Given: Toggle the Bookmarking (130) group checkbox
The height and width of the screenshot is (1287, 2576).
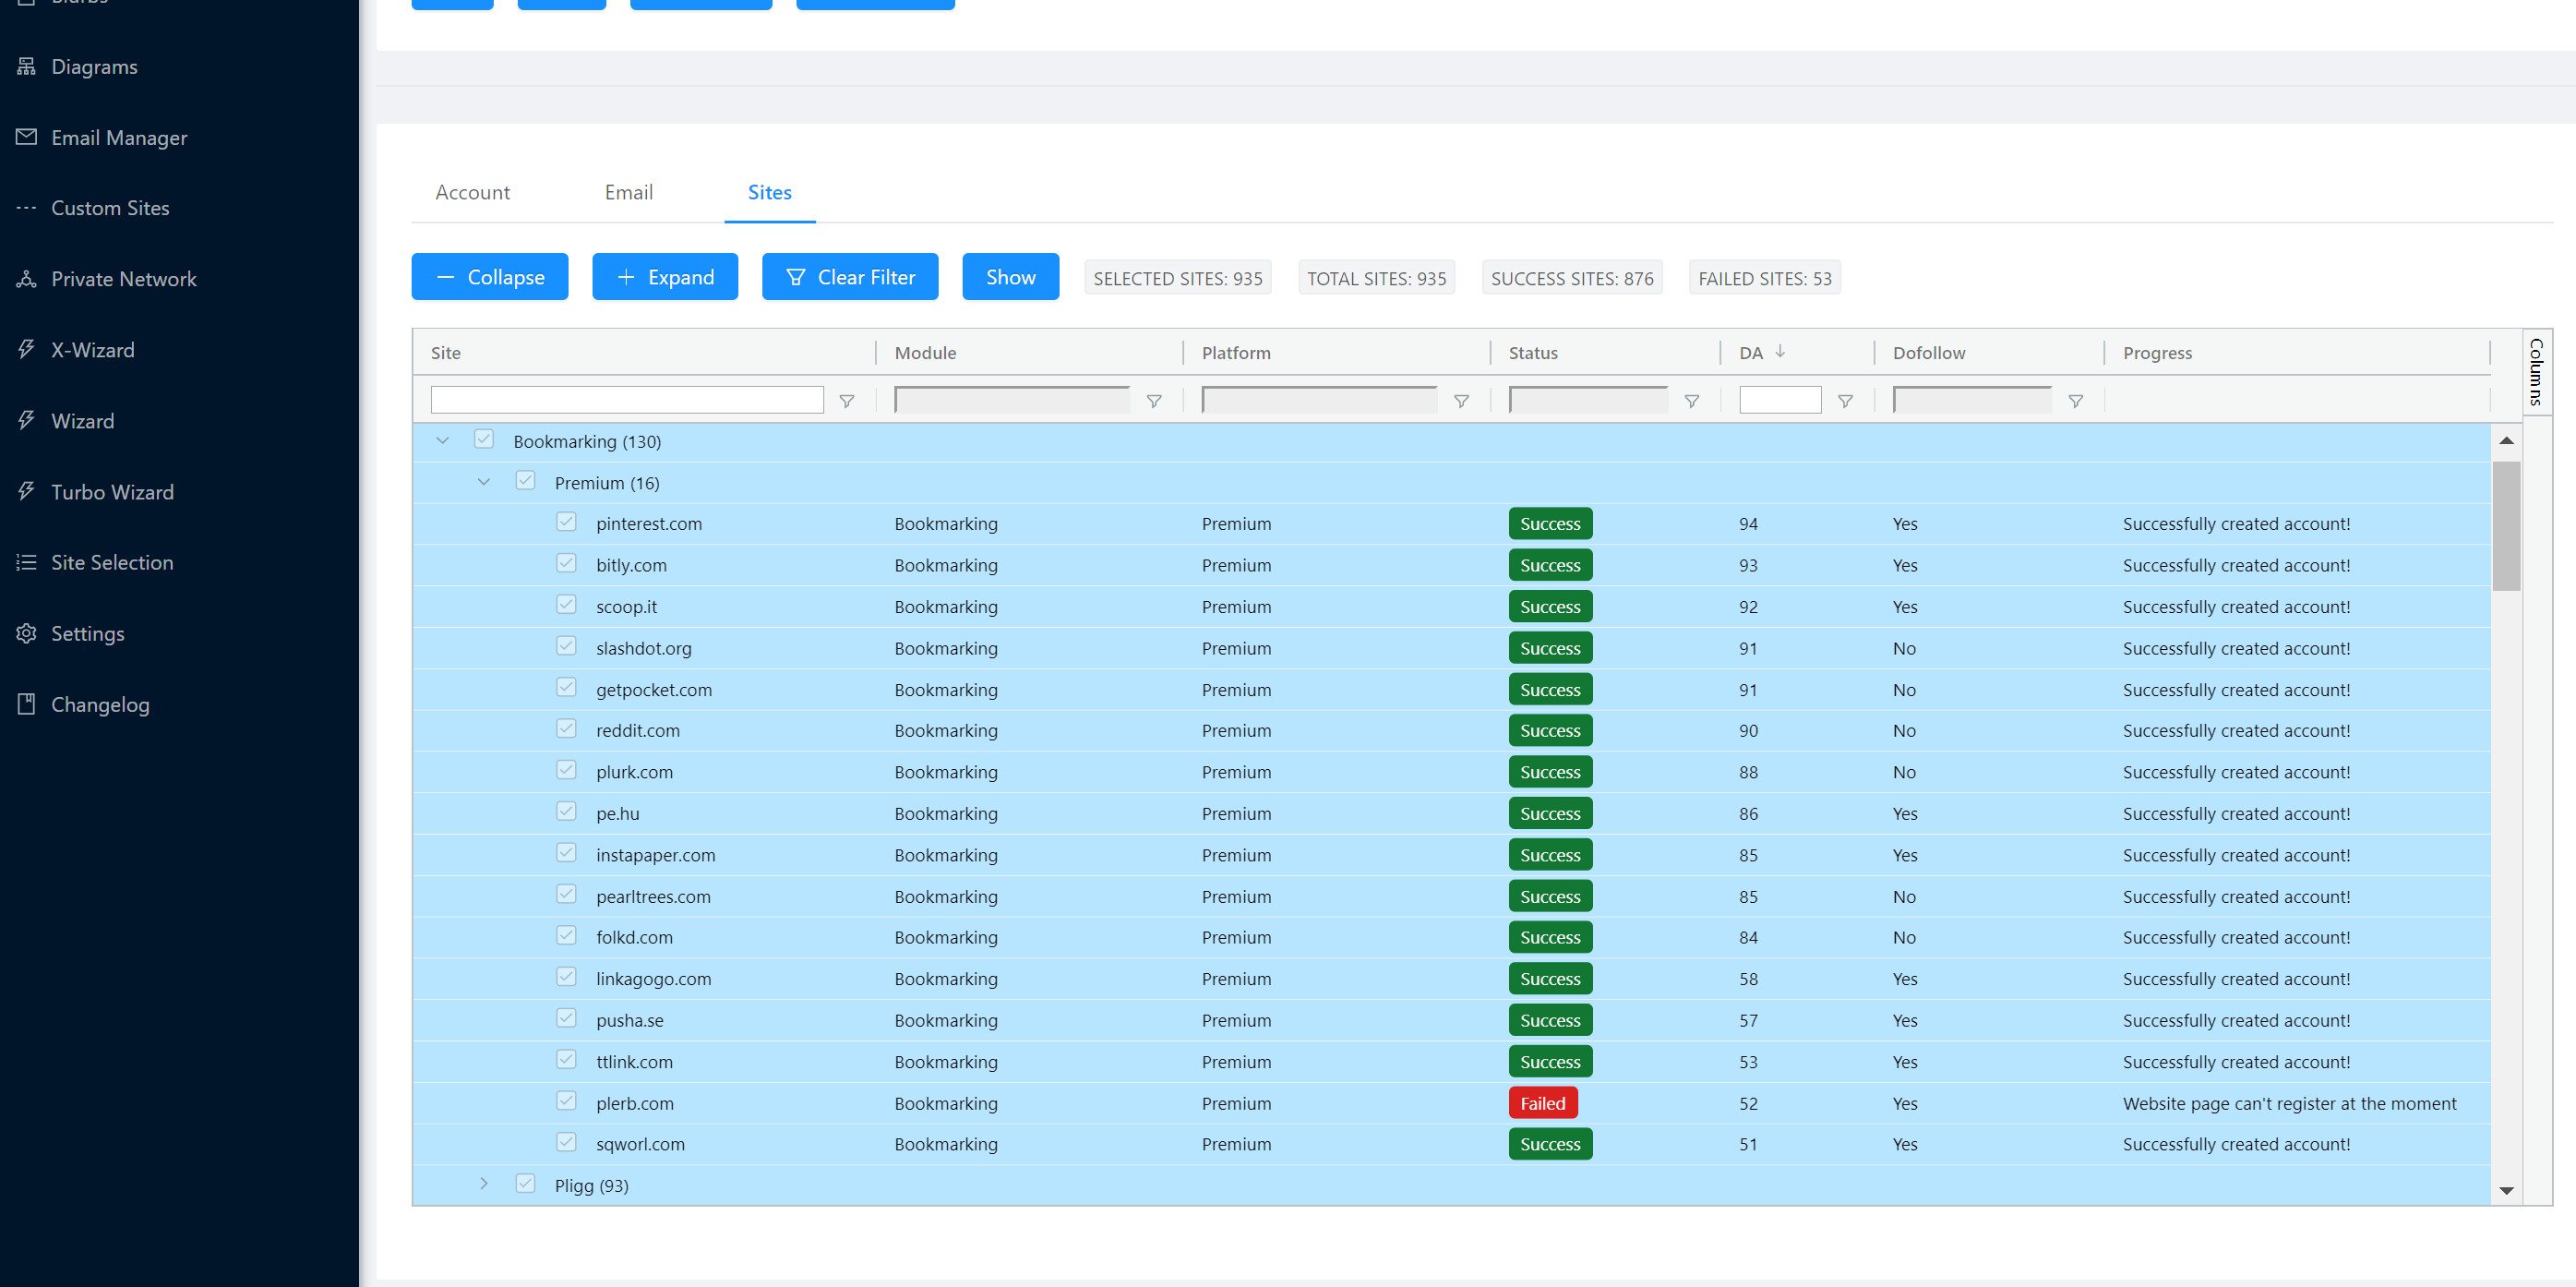Looking at the screenshot, I should pos(484,439).
